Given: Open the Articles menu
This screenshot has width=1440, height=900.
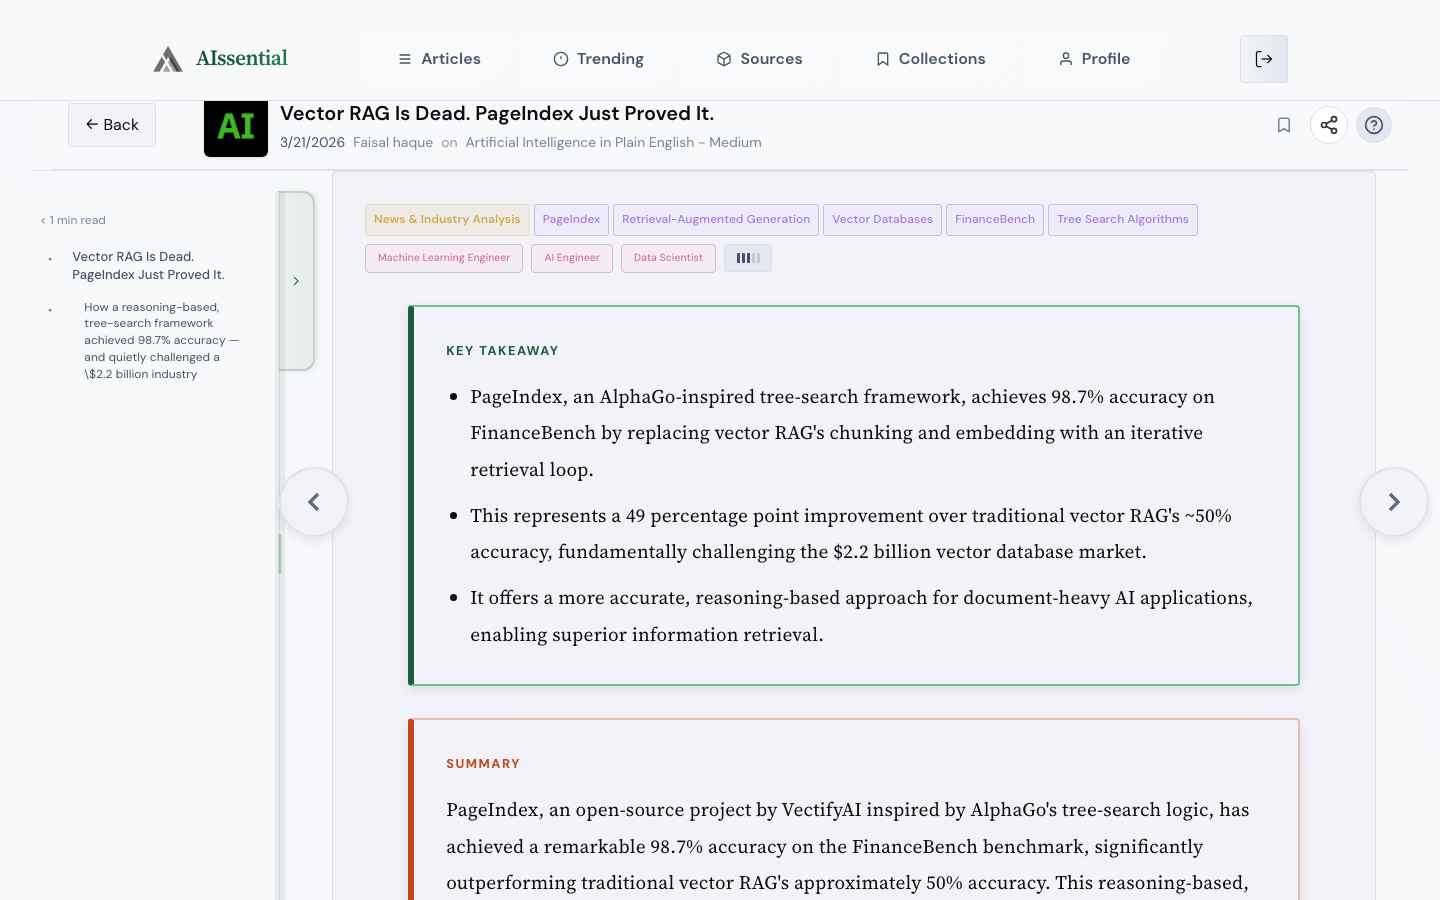Looking at the screenshot, I should 439,59.
